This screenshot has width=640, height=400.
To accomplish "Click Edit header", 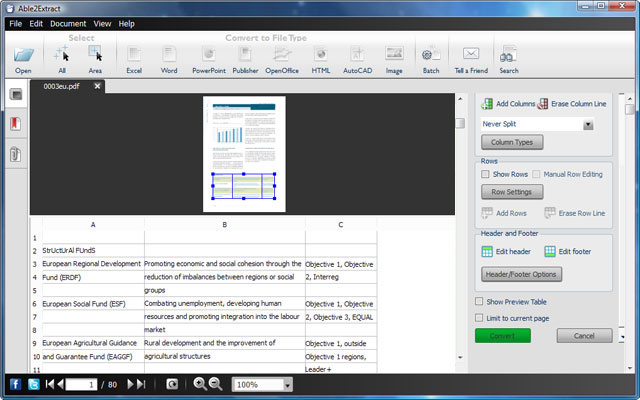I will tap(506, 251).
